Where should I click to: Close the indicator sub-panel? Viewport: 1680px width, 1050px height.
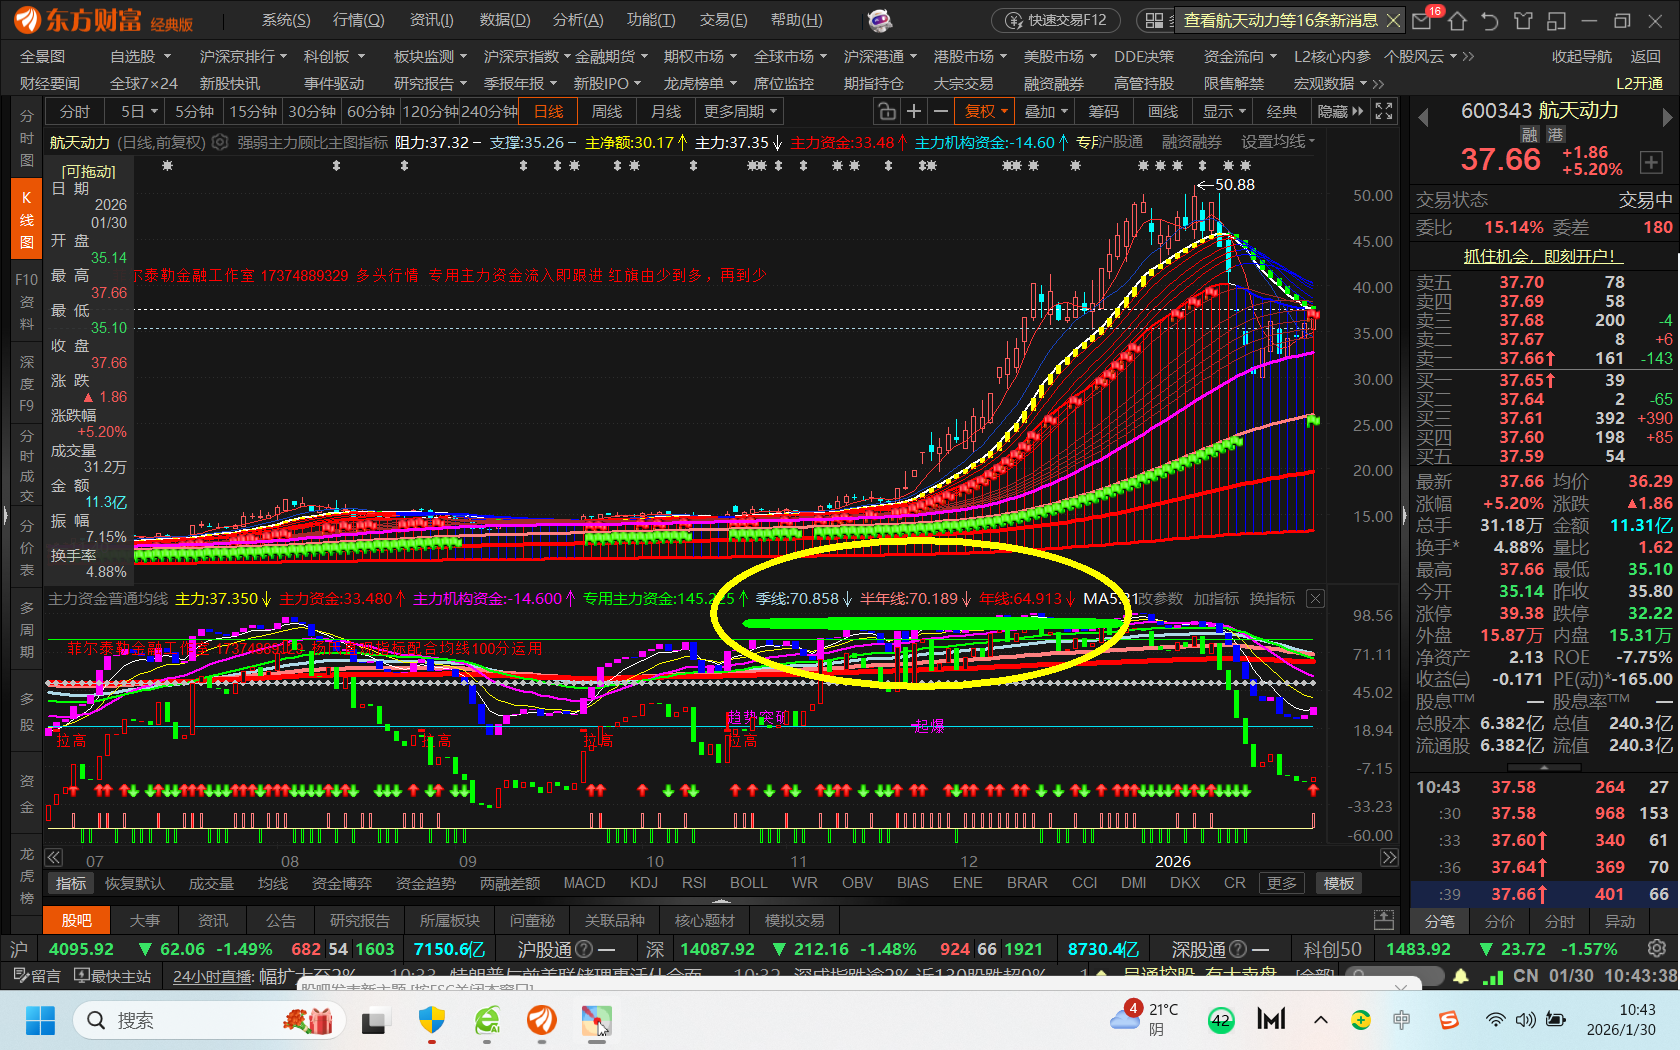(1315, 599)
